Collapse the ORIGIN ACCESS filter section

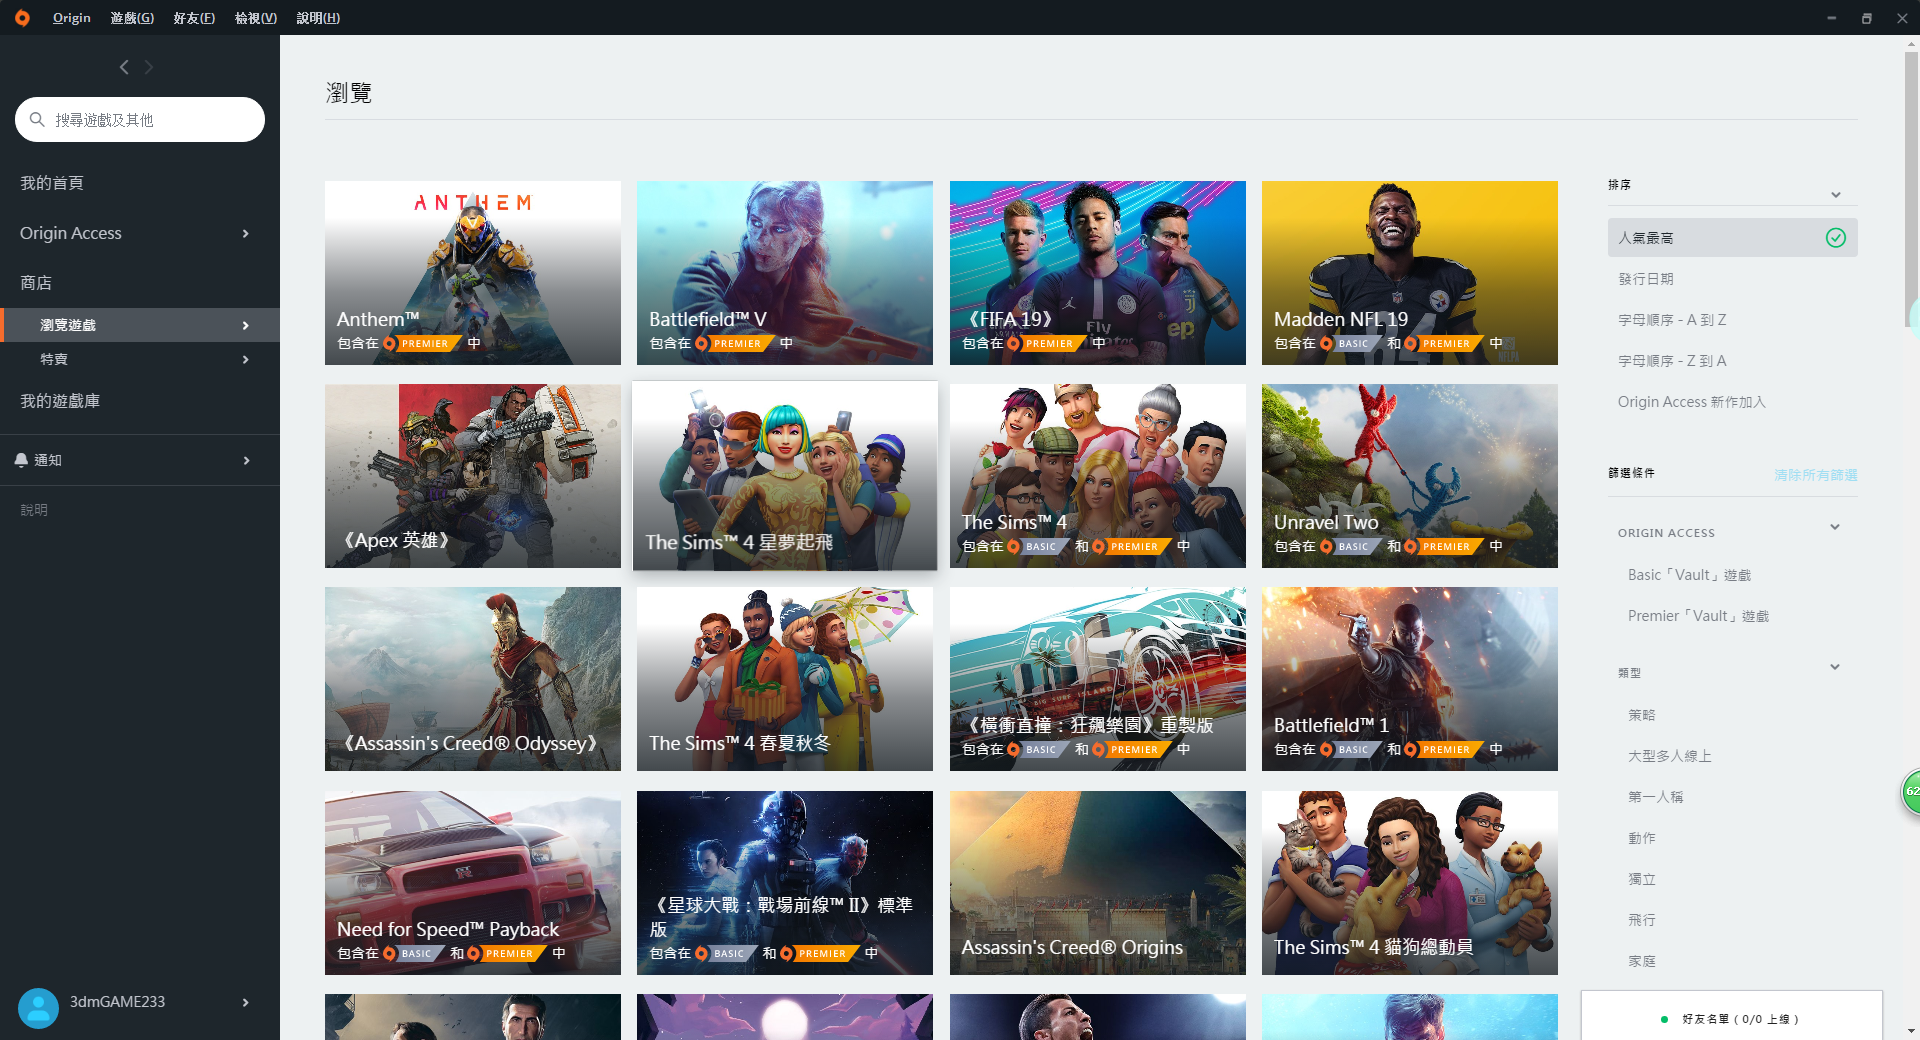pos(1836,526)
